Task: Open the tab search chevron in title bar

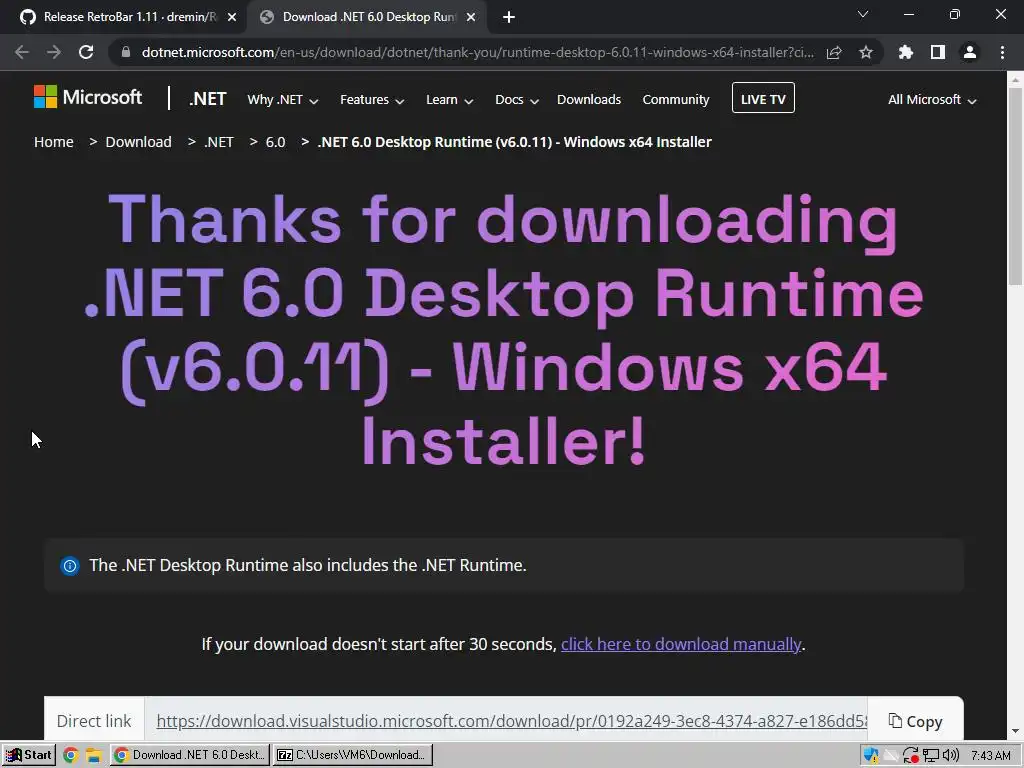Action: click(863, 14)
